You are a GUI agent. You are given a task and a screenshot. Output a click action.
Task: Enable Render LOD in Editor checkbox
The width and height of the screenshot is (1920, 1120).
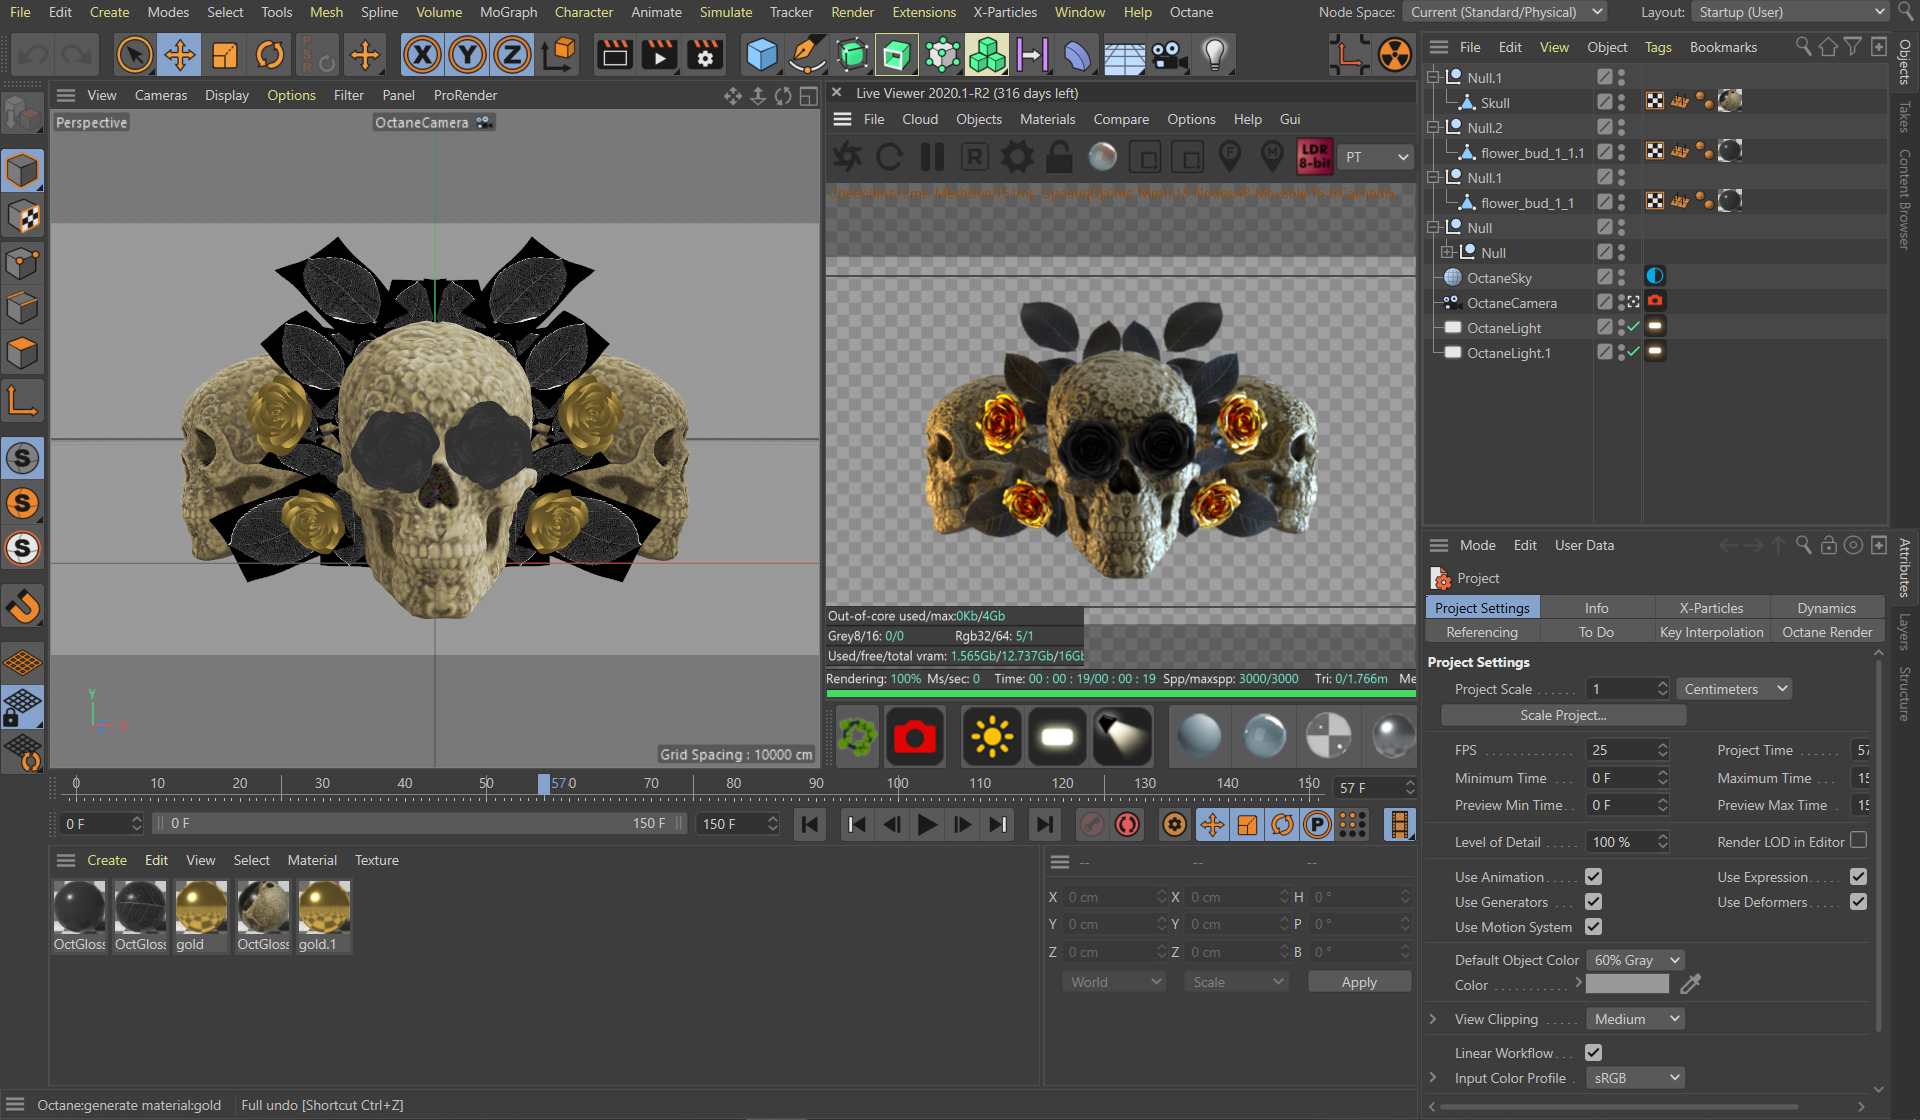coord(1858,841)
